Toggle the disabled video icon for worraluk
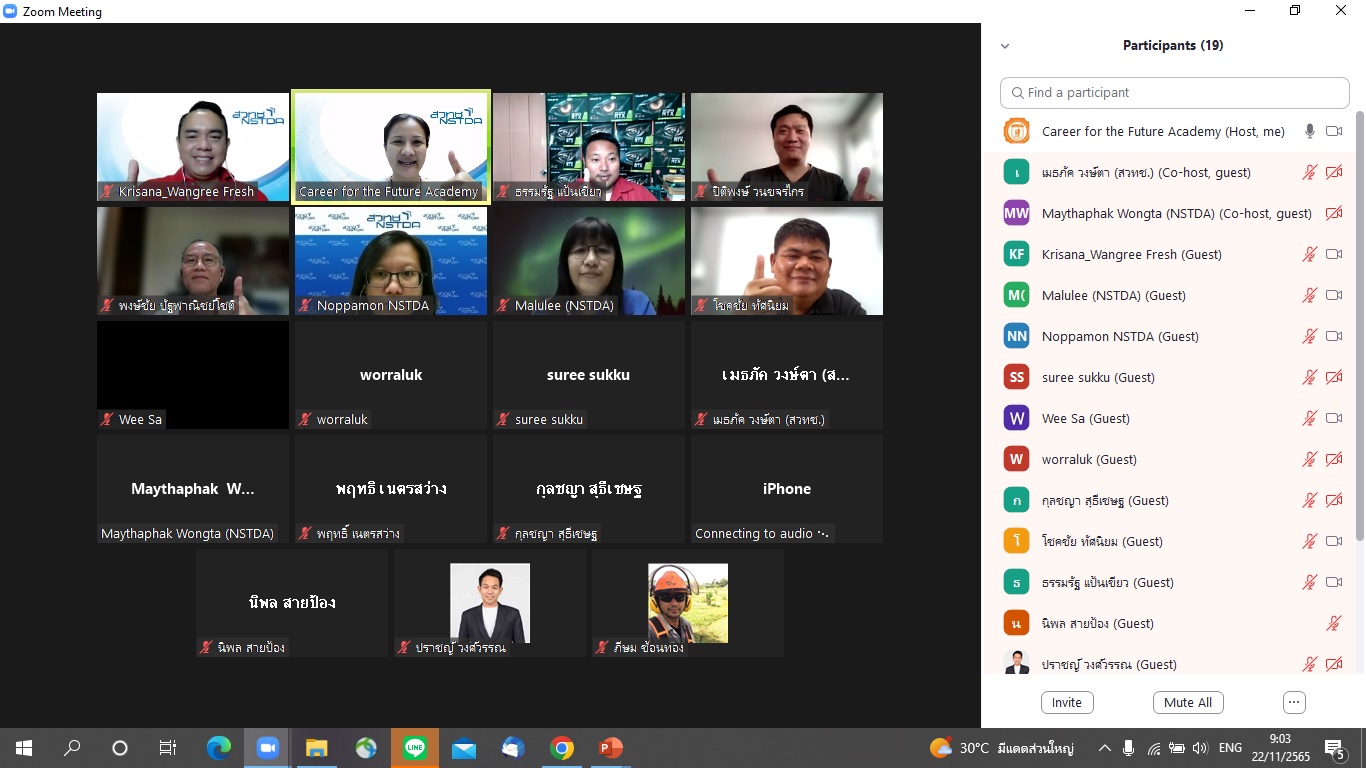 tap(1333, 459)
